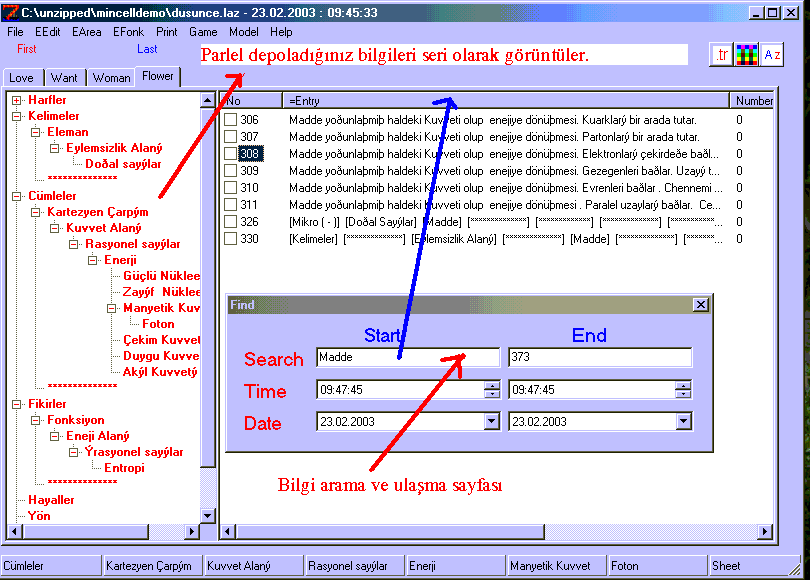
Task: Collapse the Enerji tree node
Action: (x=92, y=260)
